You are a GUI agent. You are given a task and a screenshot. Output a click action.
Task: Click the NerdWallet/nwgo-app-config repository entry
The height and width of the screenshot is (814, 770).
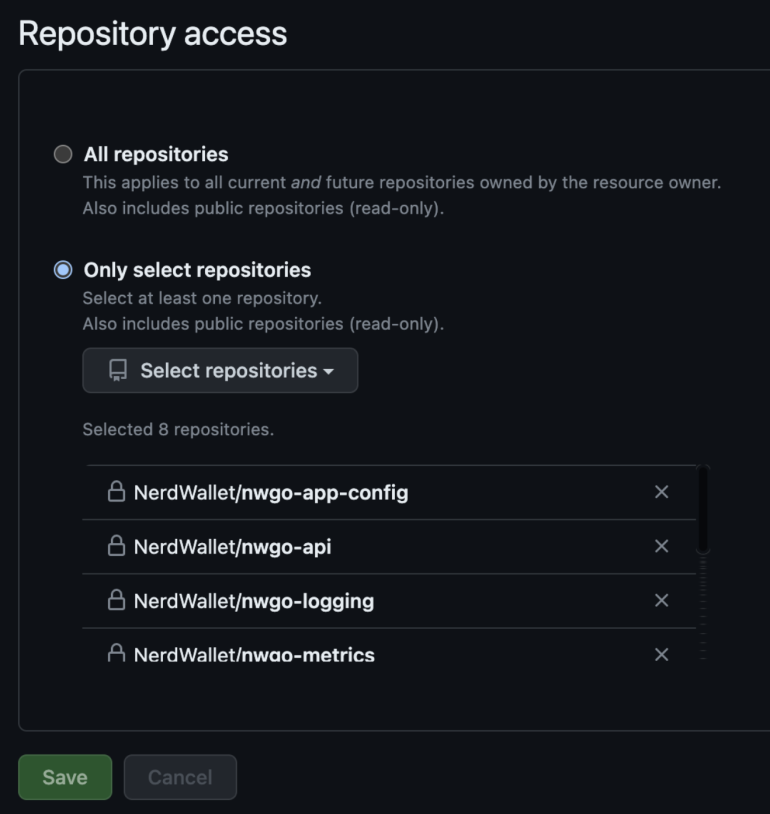click(271, 493)
